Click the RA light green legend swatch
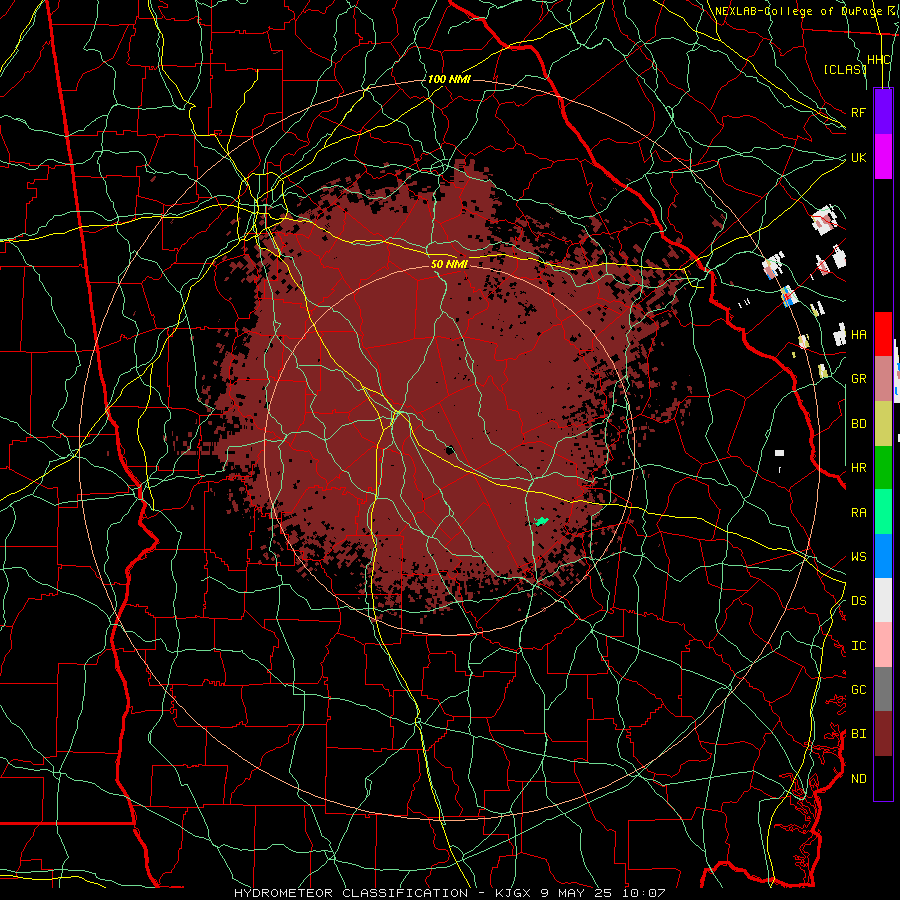Image resolution: width=900 pixels, height=900 pixels. [883, 512]
